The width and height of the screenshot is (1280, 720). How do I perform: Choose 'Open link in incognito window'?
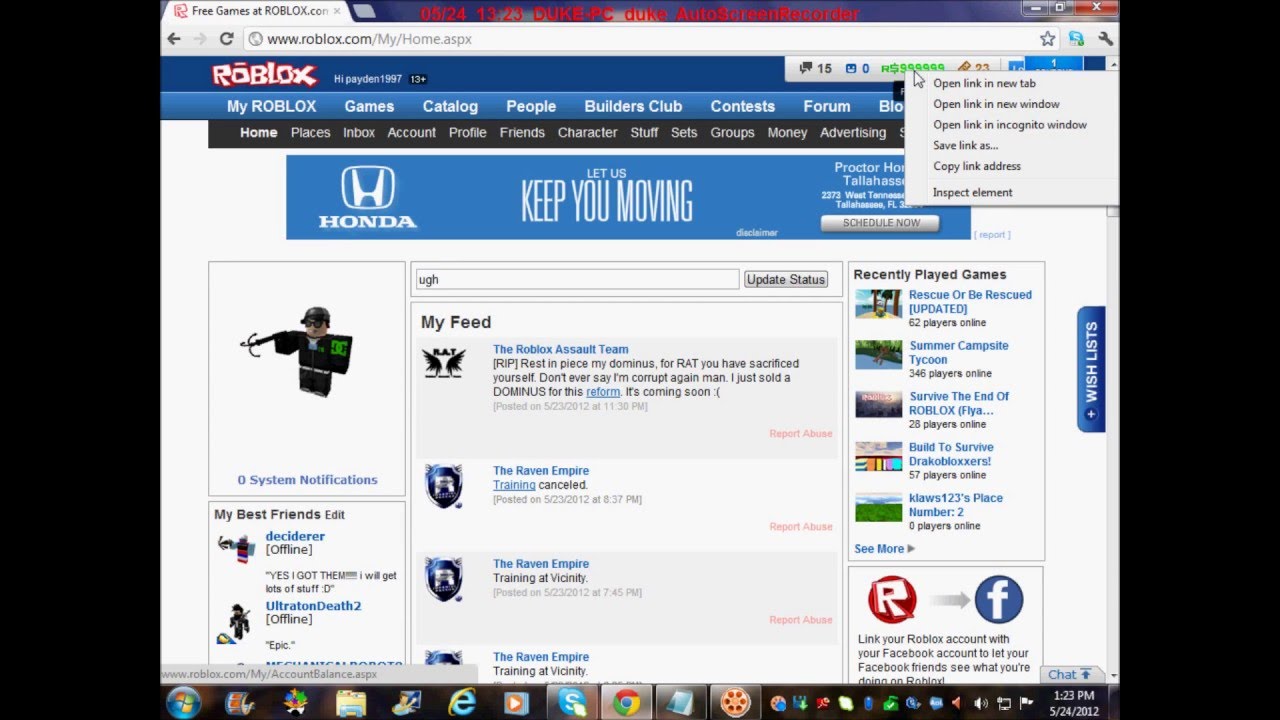pyautogui.click(x=1010, y=125)
